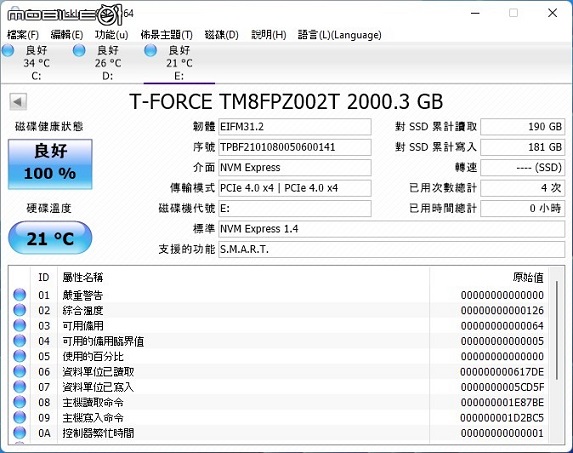Click total host writes value 181 GB
Viewport: 573px width, 453px height.
point(523,147)
